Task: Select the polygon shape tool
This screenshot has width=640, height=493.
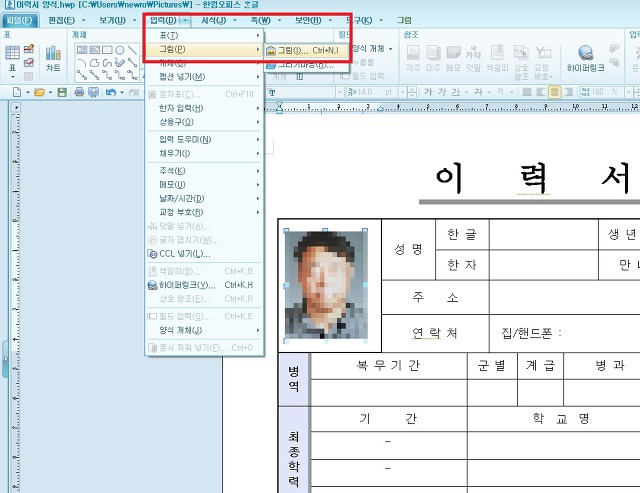Action: 95,62
